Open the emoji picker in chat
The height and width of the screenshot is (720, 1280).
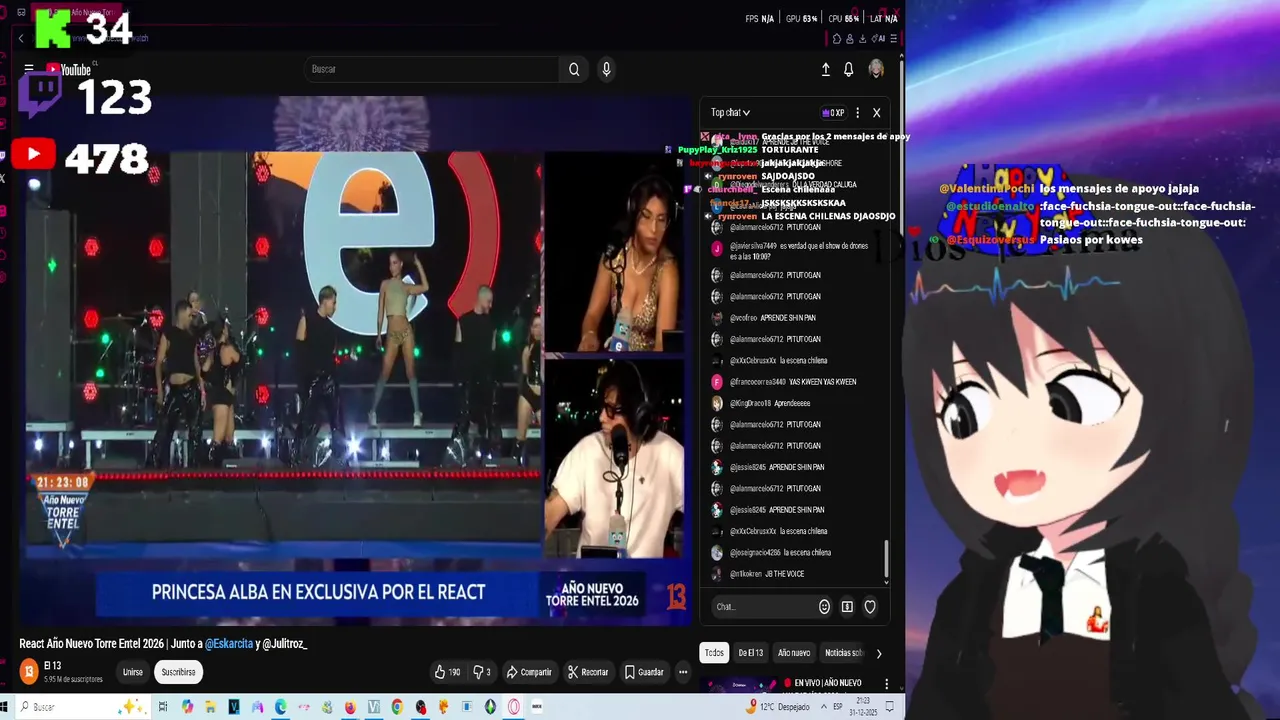click(824, 607)
